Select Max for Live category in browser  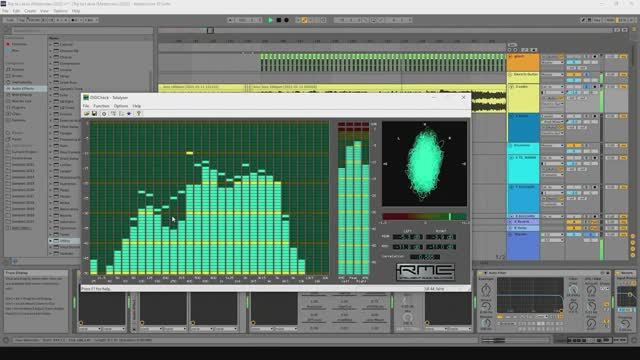[21, 101]
